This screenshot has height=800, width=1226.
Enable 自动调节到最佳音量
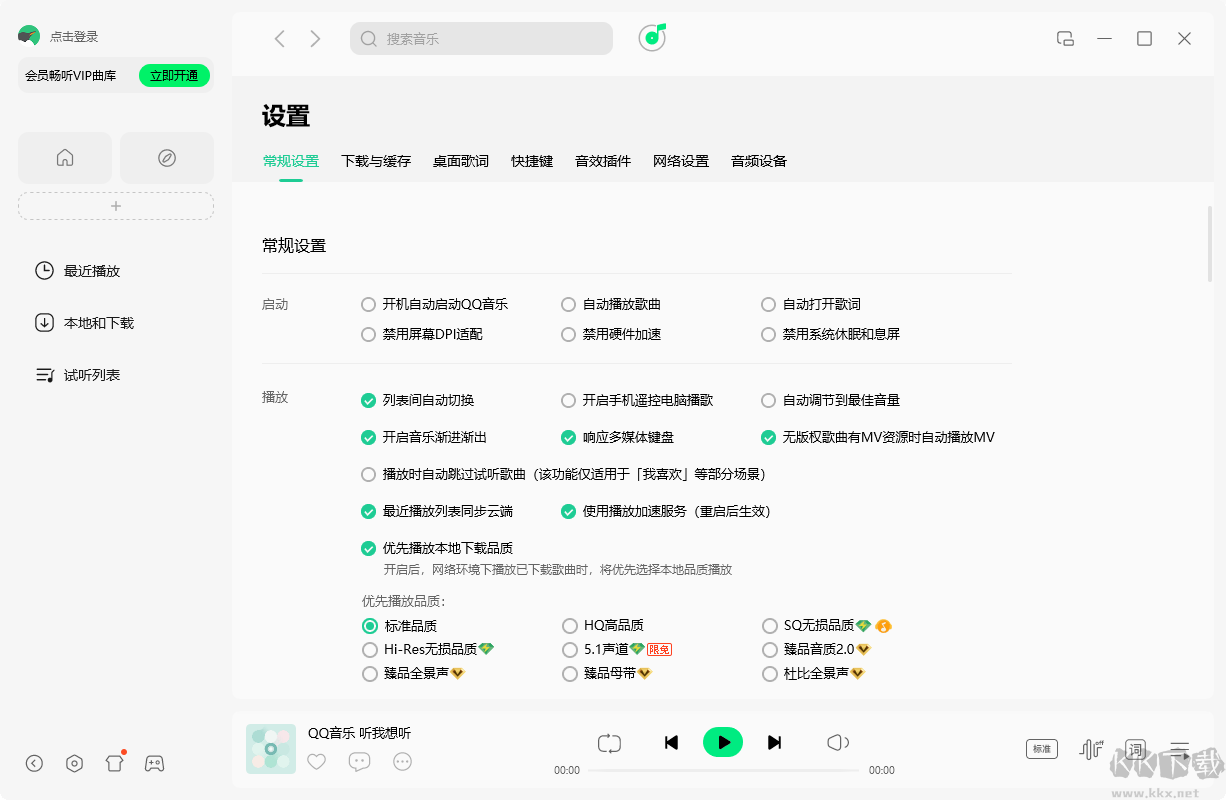(768, 400)
